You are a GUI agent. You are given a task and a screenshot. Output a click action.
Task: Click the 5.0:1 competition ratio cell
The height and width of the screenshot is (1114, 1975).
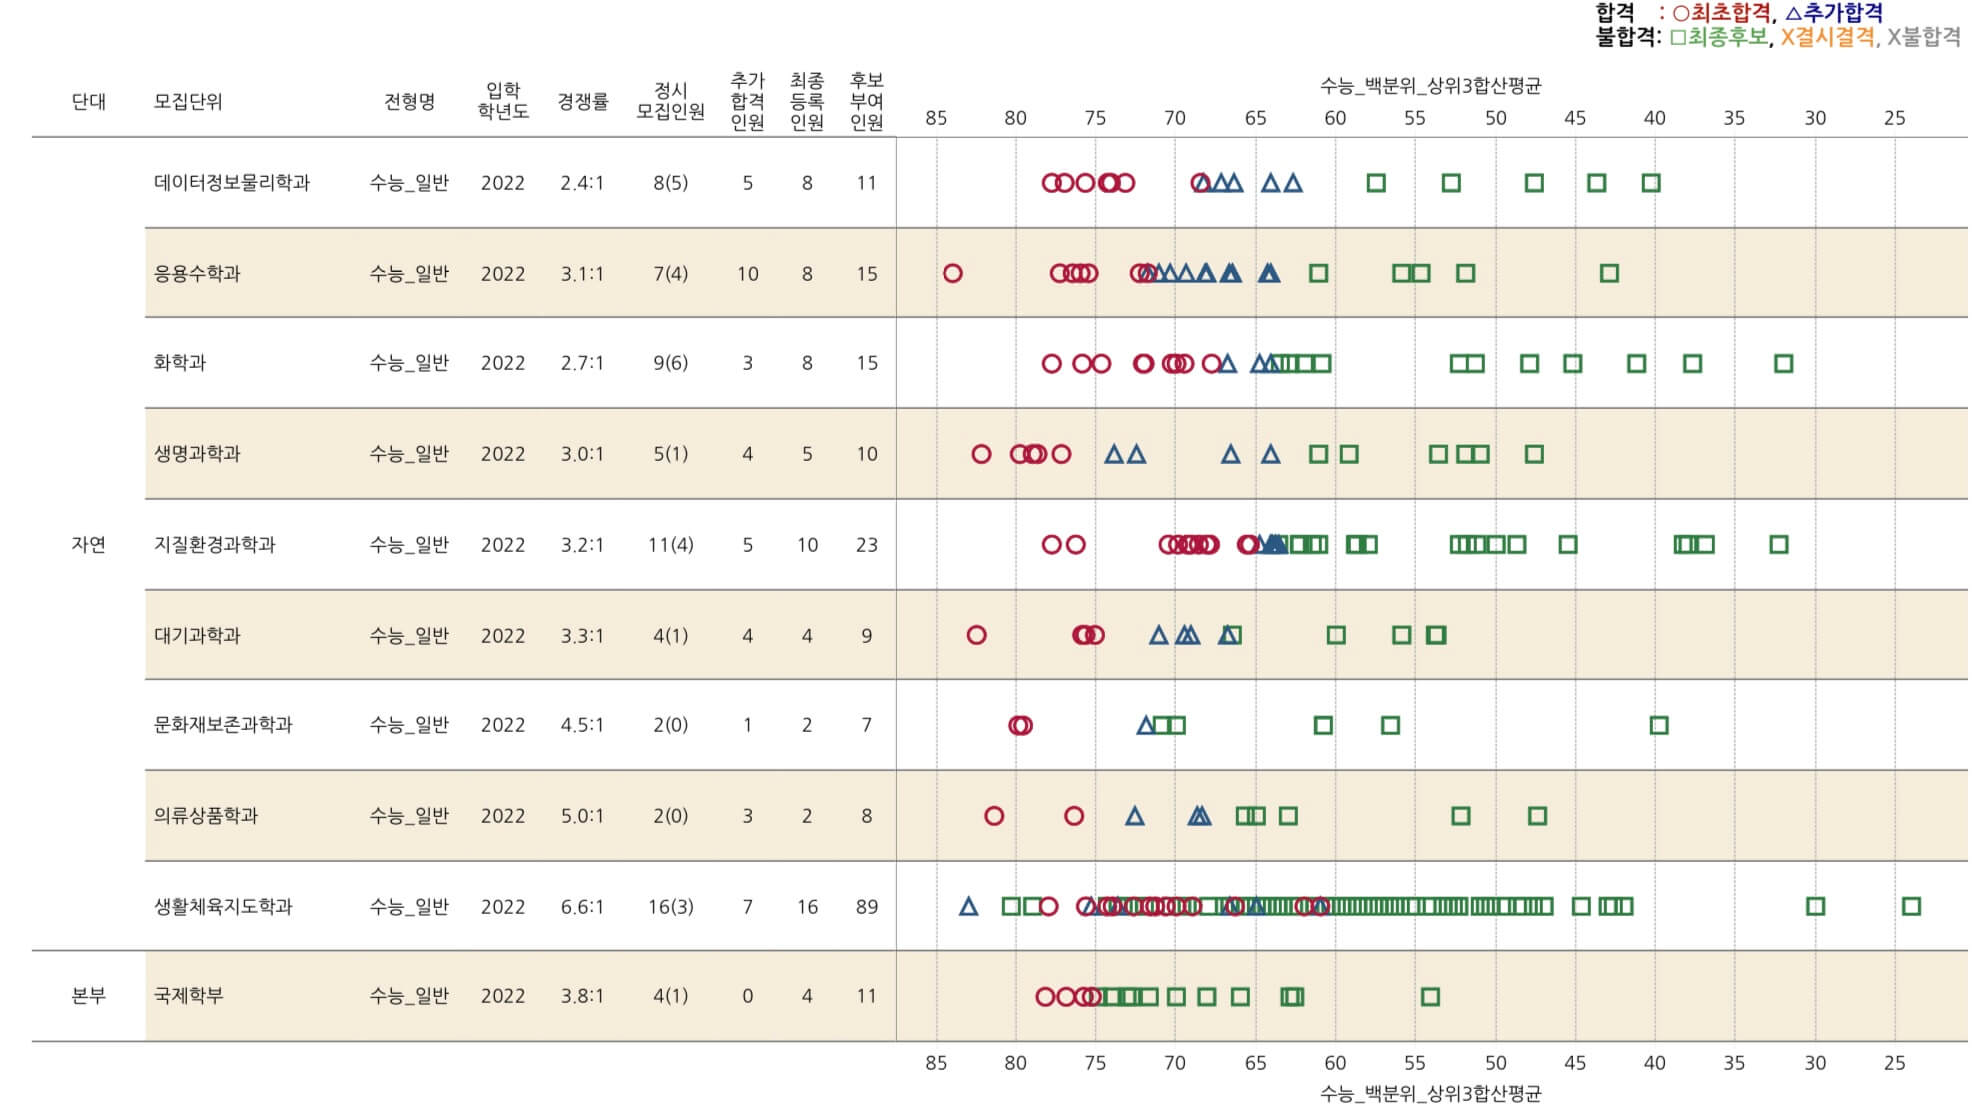point(582,816)
